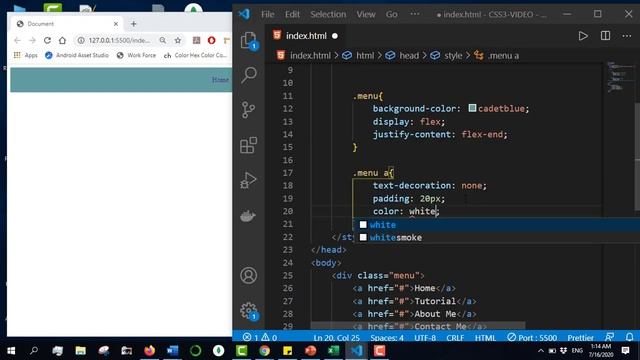The width and height of the screenshot is (640, 360).
Task: Show hidden menus via the ellipsis
Action: 415,14
